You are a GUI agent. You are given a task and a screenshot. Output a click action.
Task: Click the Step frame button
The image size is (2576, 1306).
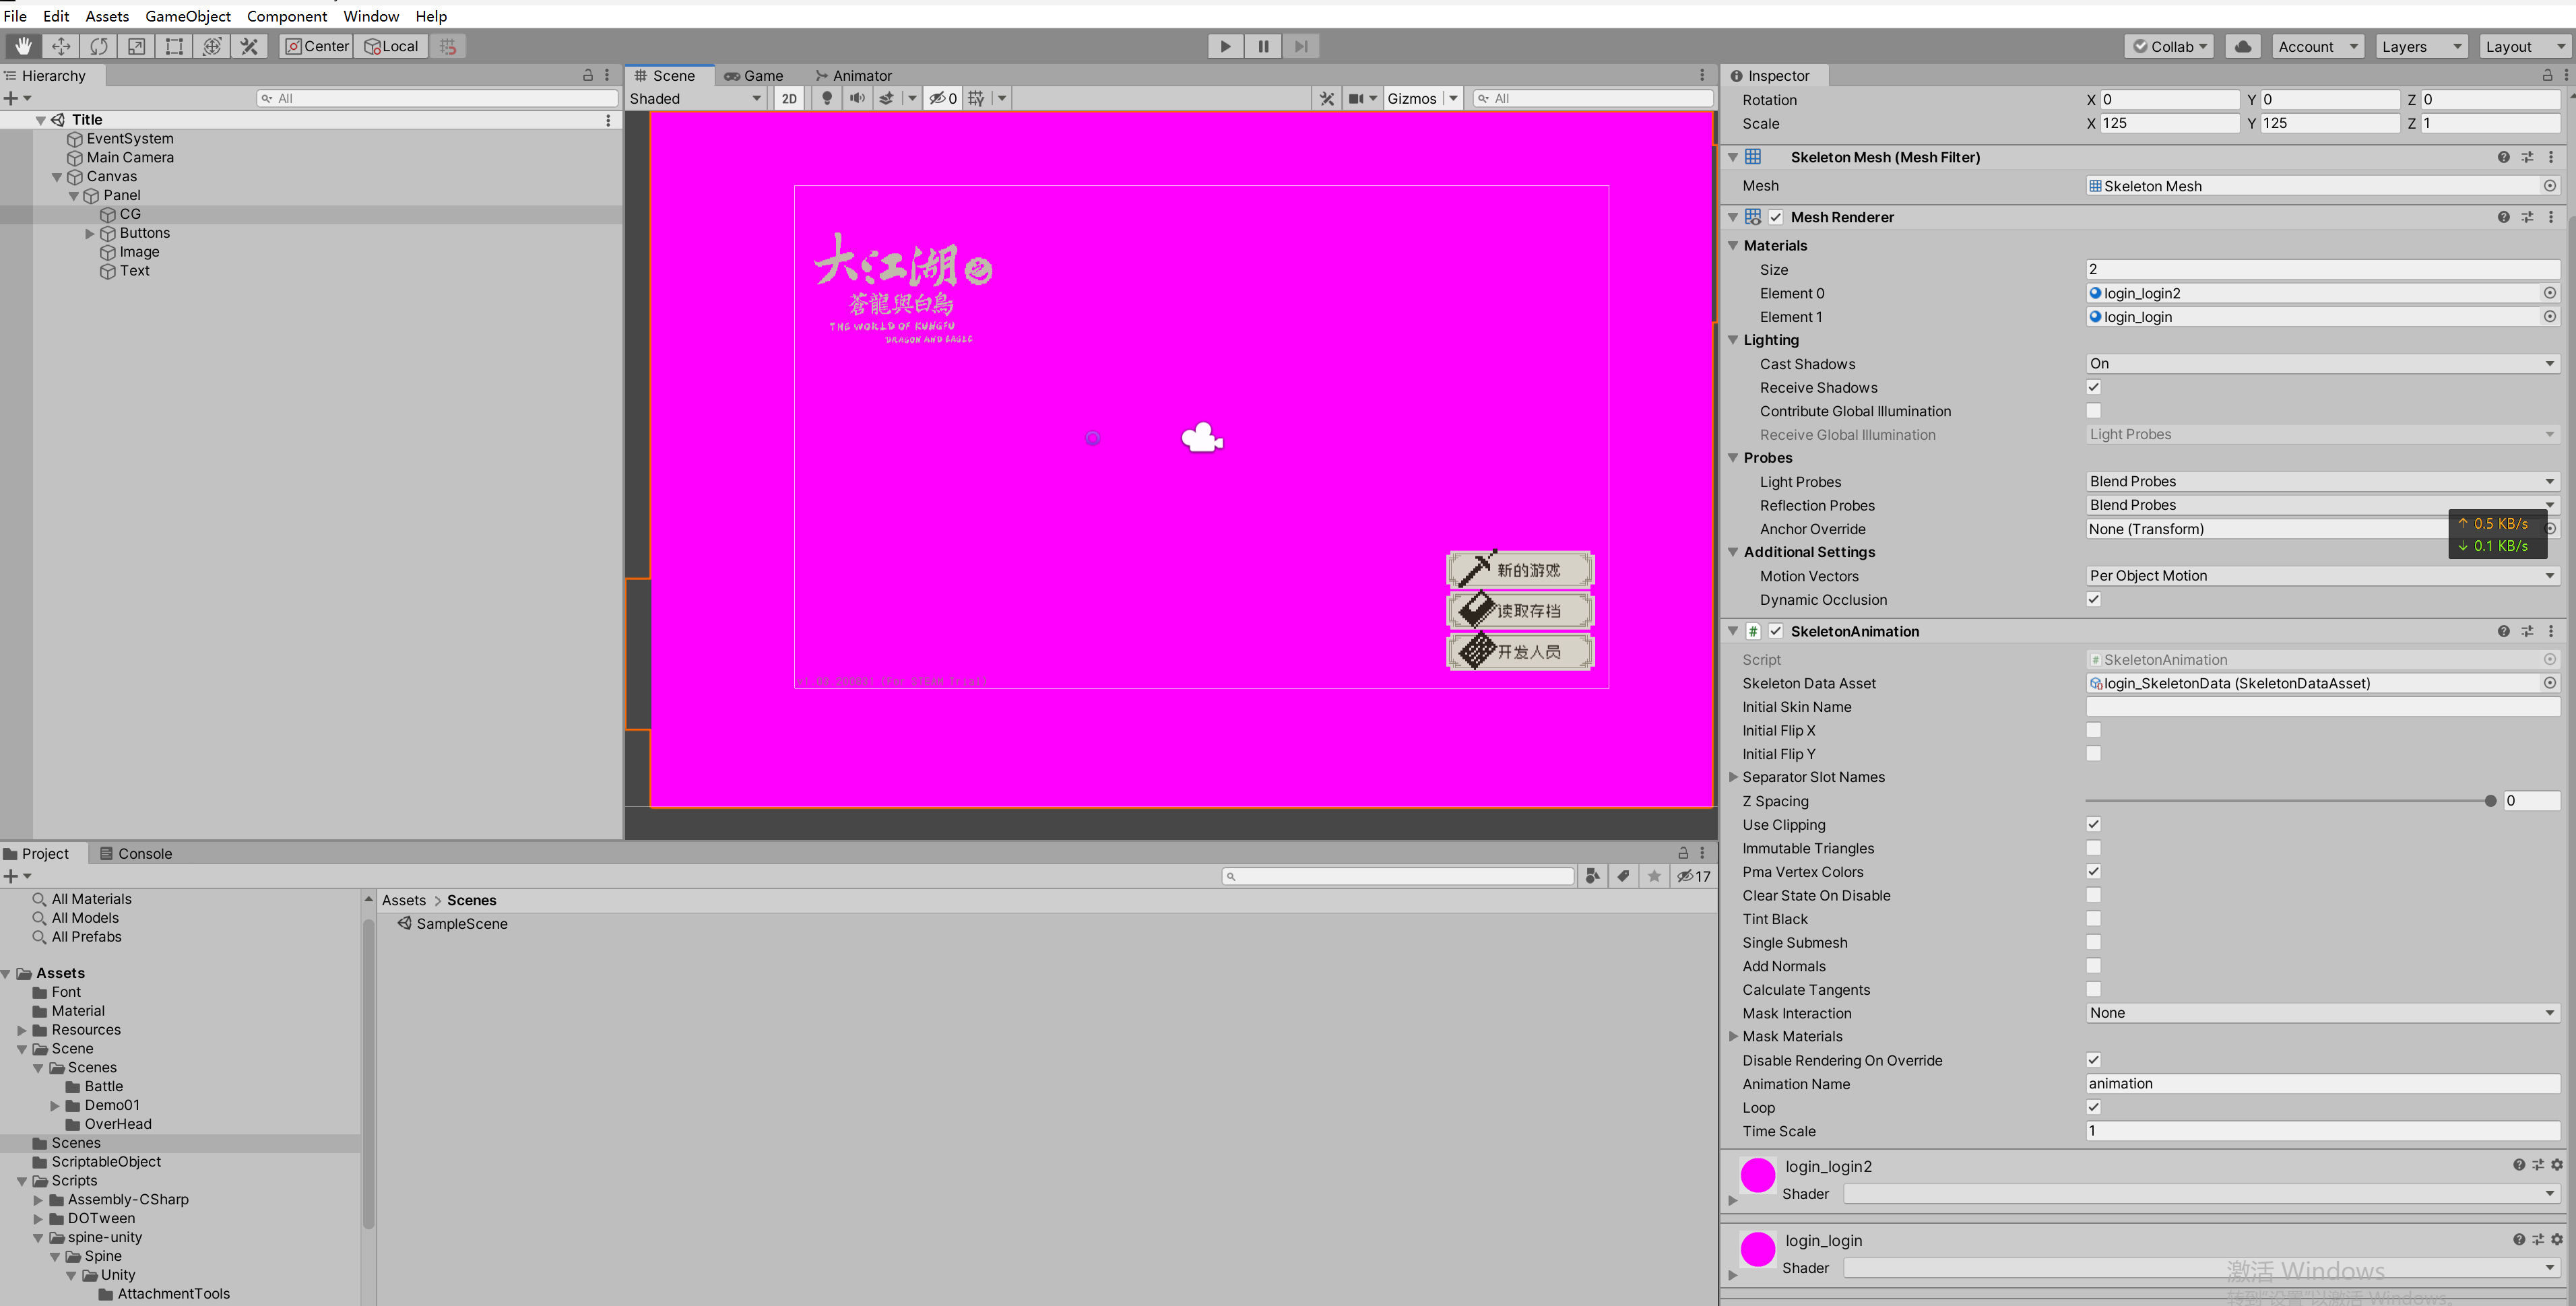pyautogui.click(x=1301, y=46)
